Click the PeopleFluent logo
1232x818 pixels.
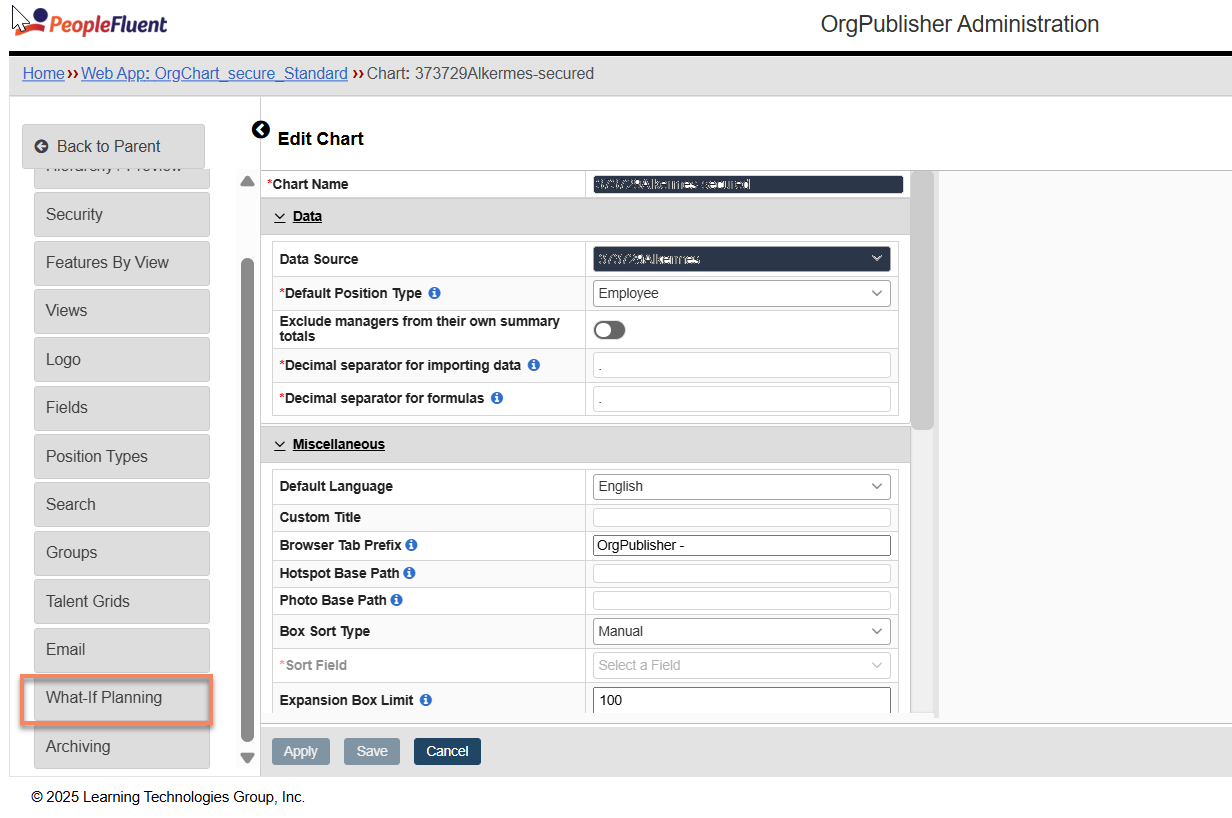(90, 23)
